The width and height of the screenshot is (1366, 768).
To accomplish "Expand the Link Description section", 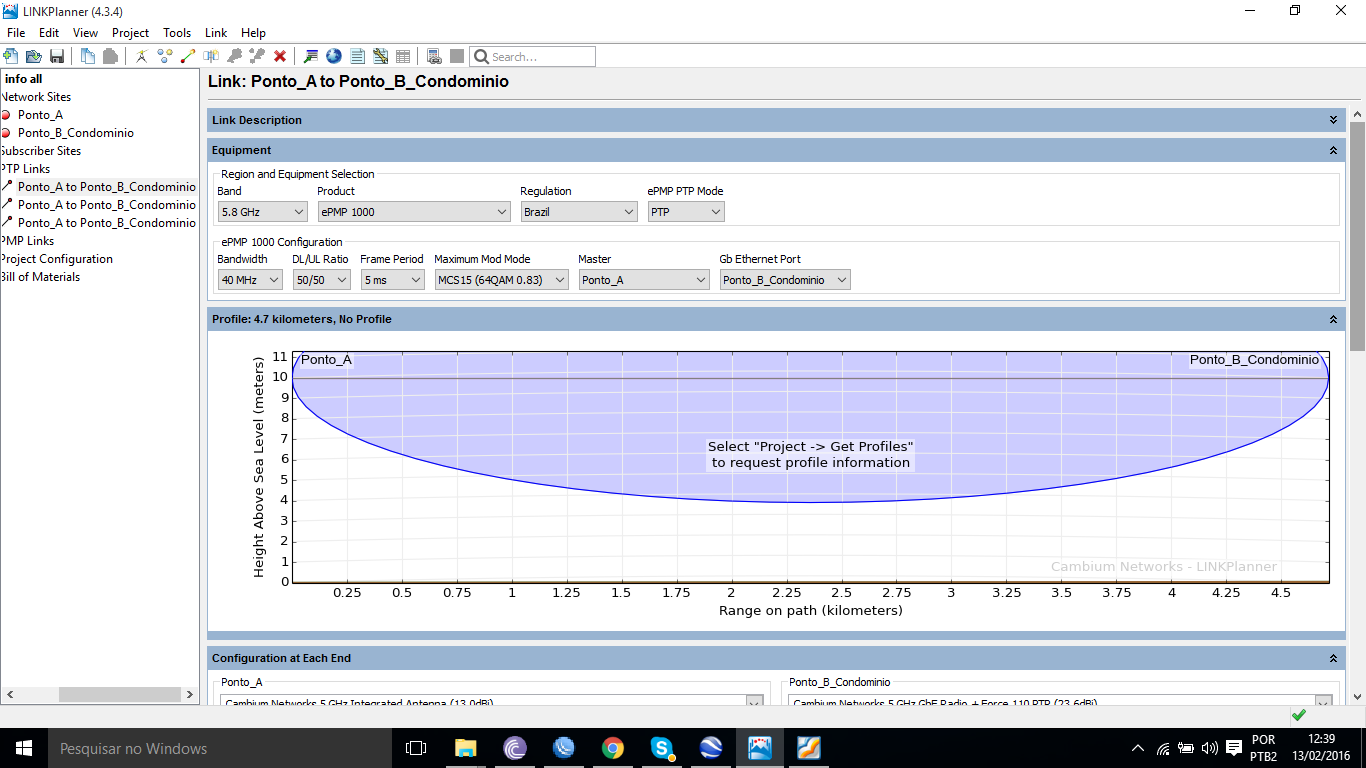I will (1333, 120).
